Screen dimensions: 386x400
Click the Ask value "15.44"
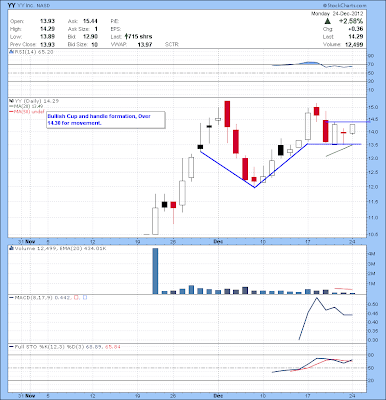(90, 21)
